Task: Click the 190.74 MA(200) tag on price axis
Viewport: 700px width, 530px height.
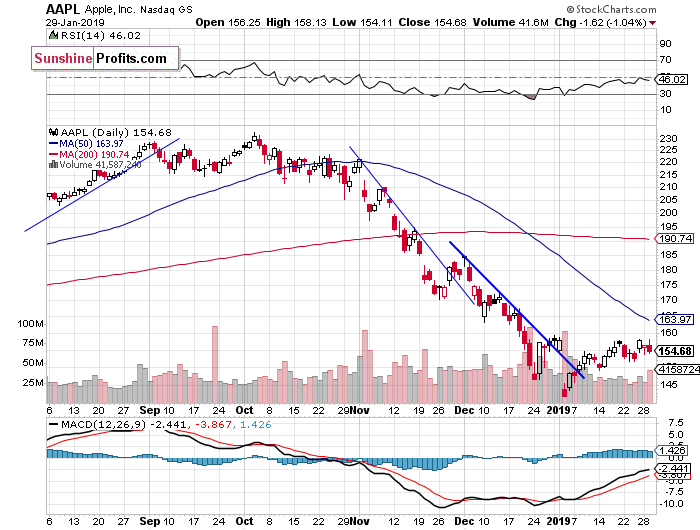Action: coord(674,238)
